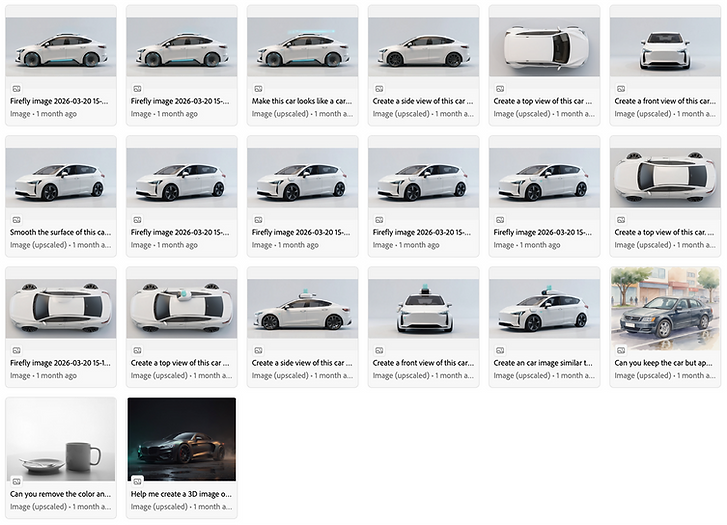Click 'Image (upscaled)' label under 'Smooth the surface' title
This screenshot has width=727, height=525.
point(38,245)
